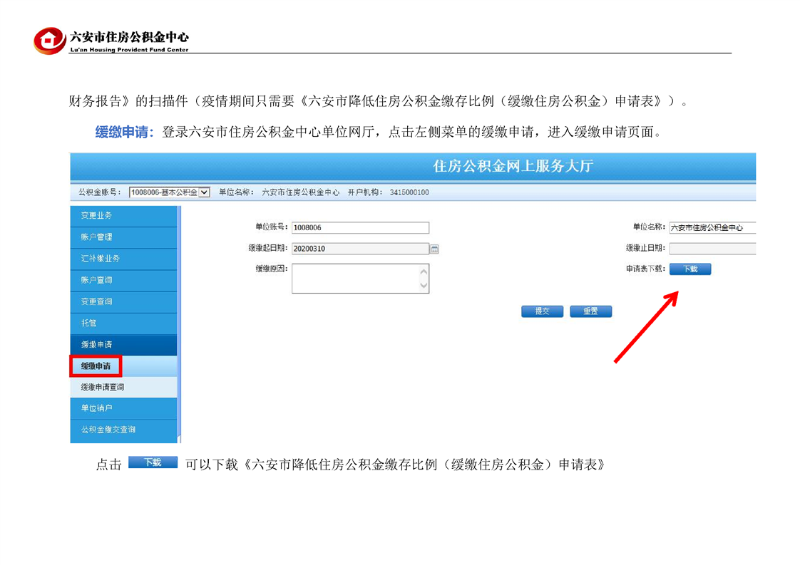
Task: Click the inline 下载 button image after 点击
Action: (x=153, y=462)
